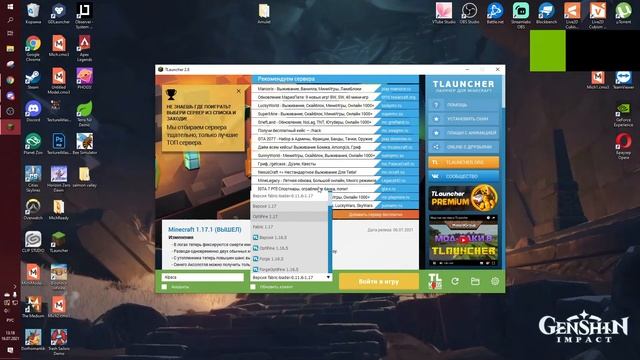
Task: Open the VK Сообщество sidebar button
Action: click(x=463, y=176)
